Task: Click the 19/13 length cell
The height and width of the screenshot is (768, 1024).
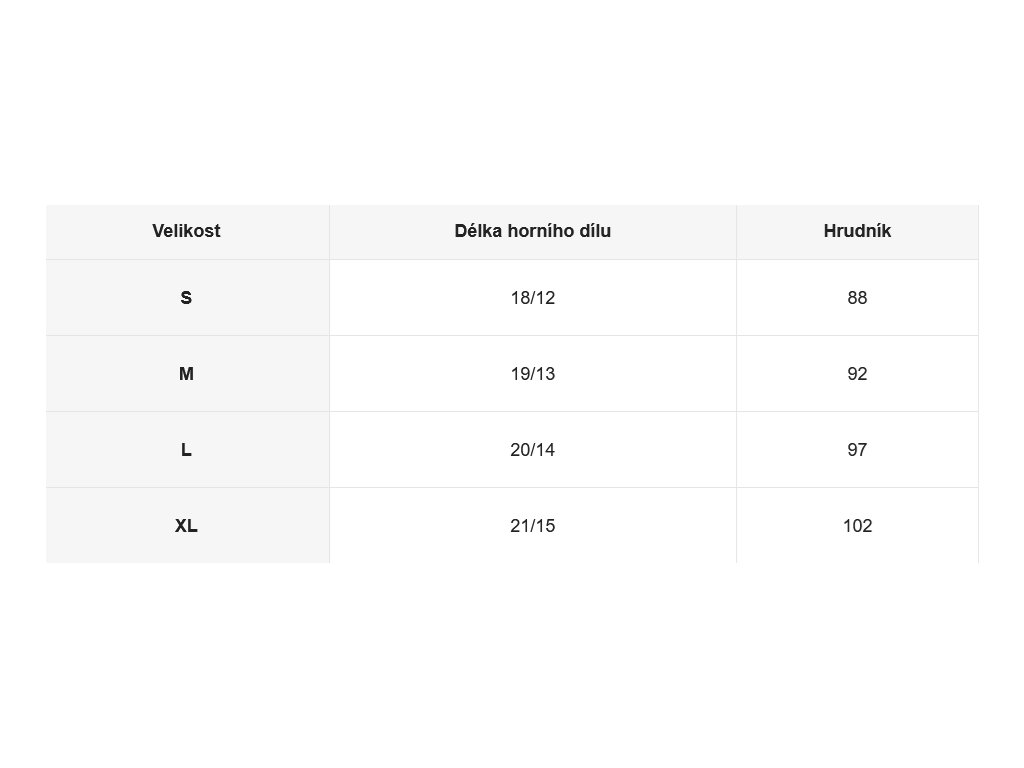Action: coord(532,374)
